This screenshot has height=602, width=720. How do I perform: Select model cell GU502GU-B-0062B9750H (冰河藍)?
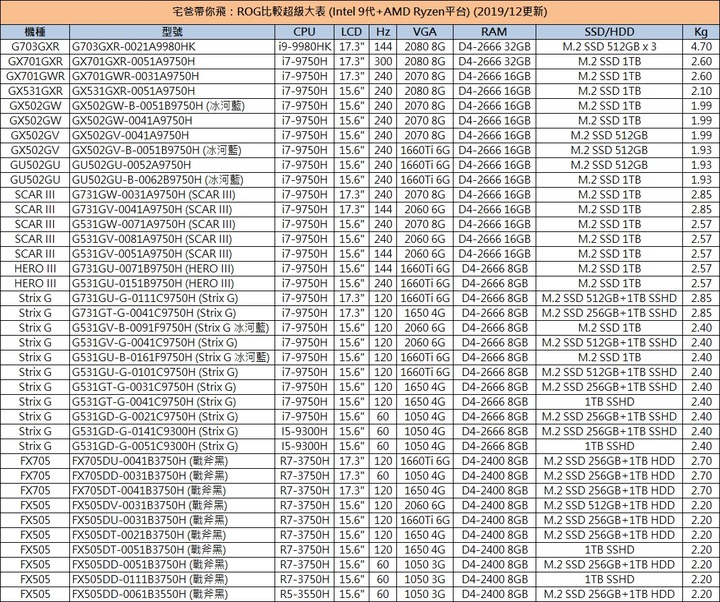pyautogui.click(x=172, y=180)
